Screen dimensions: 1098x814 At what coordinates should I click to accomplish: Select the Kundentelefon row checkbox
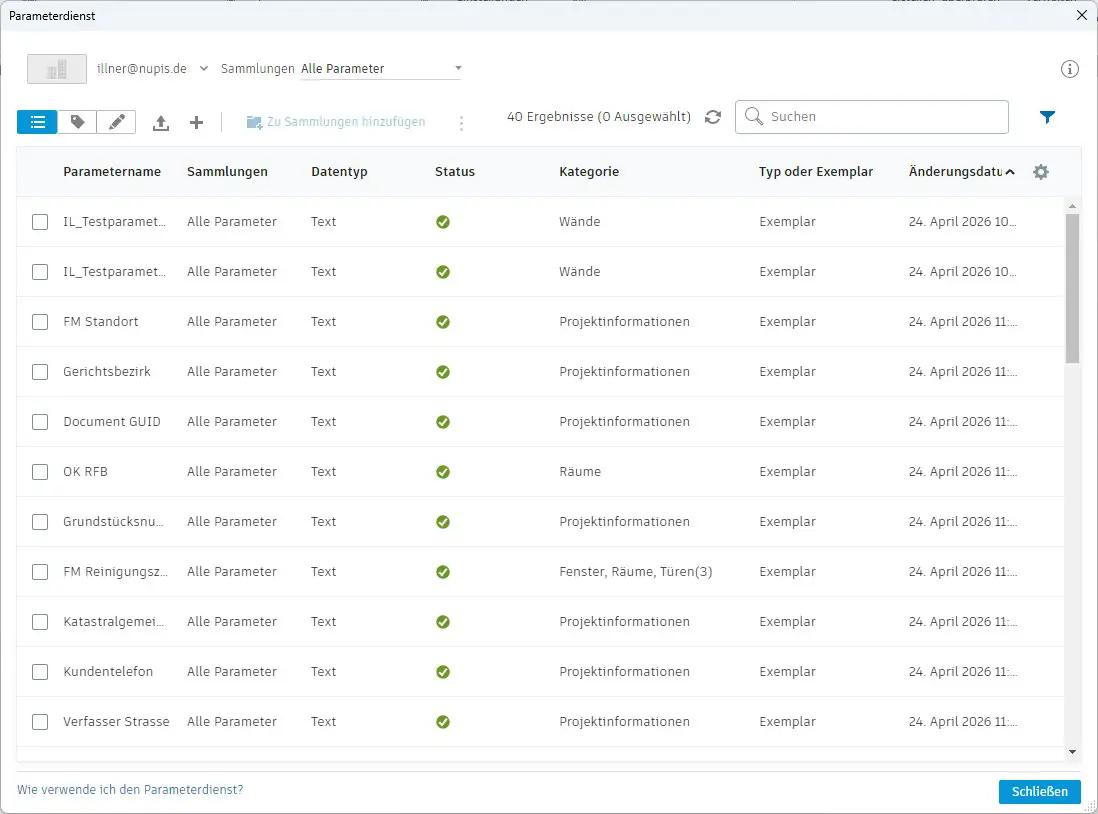(40, 672)
